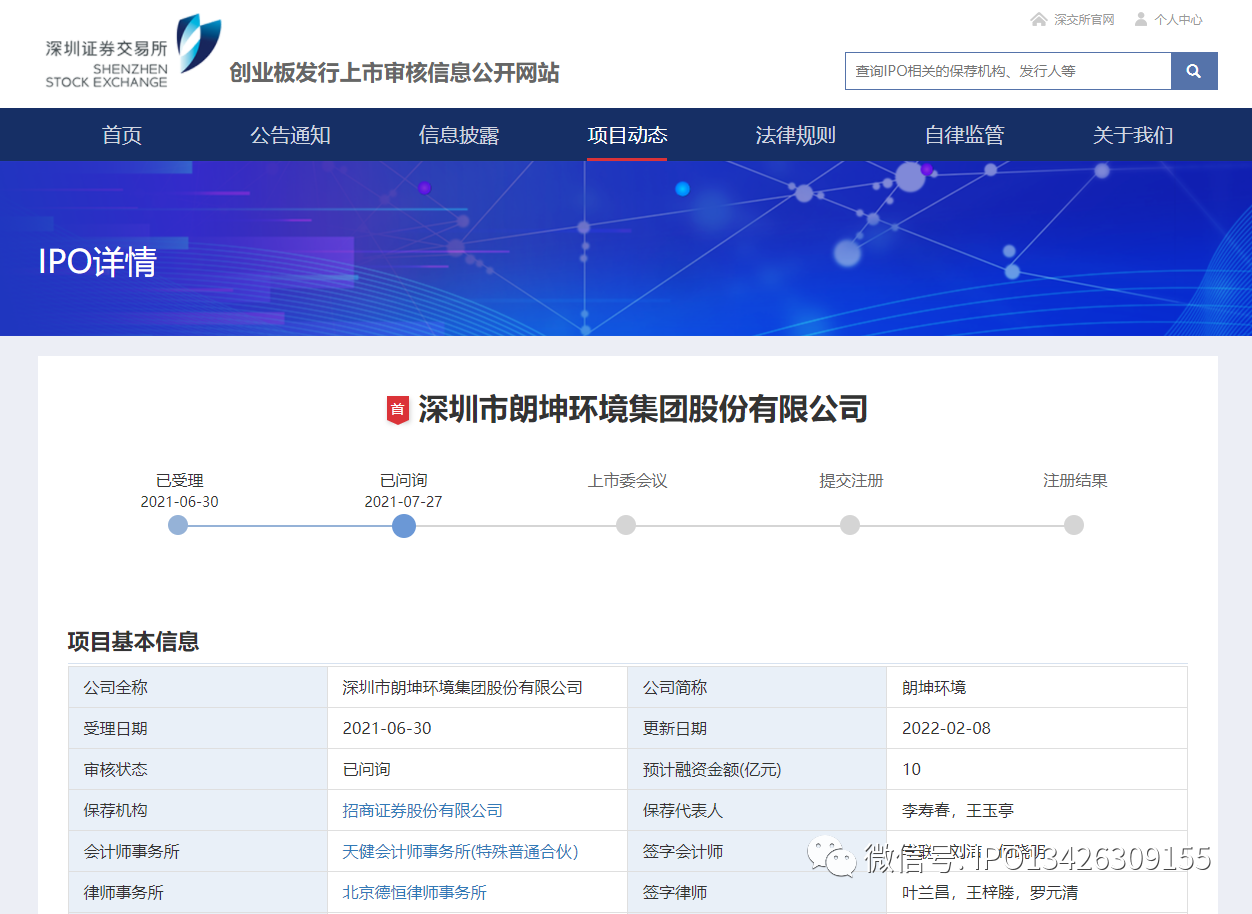Go to 法律规则 navigation tab
This screenshot has height=914, width=1252.
tap(795, 135)
